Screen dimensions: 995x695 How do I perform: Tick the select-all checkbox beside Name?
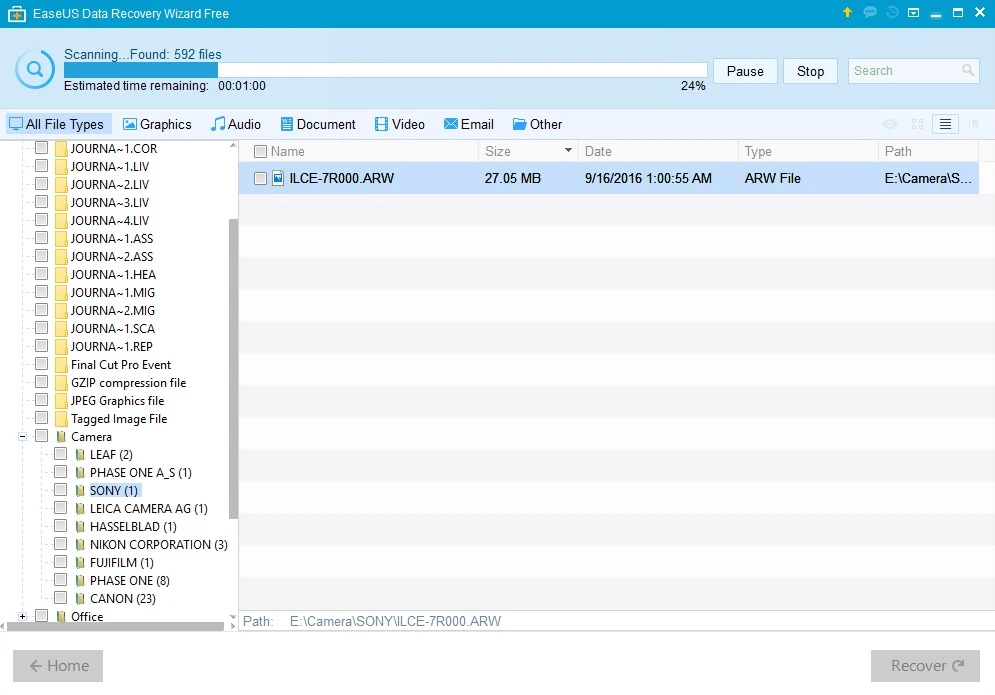tap(260, 152)
